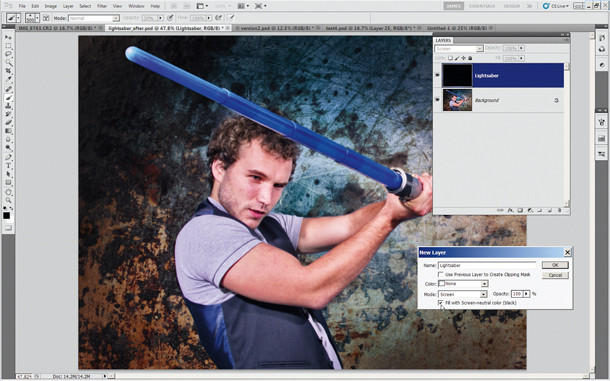Select the Horizontal Type tool
This screenshot has height=381, width=610.
click(8, 166)
